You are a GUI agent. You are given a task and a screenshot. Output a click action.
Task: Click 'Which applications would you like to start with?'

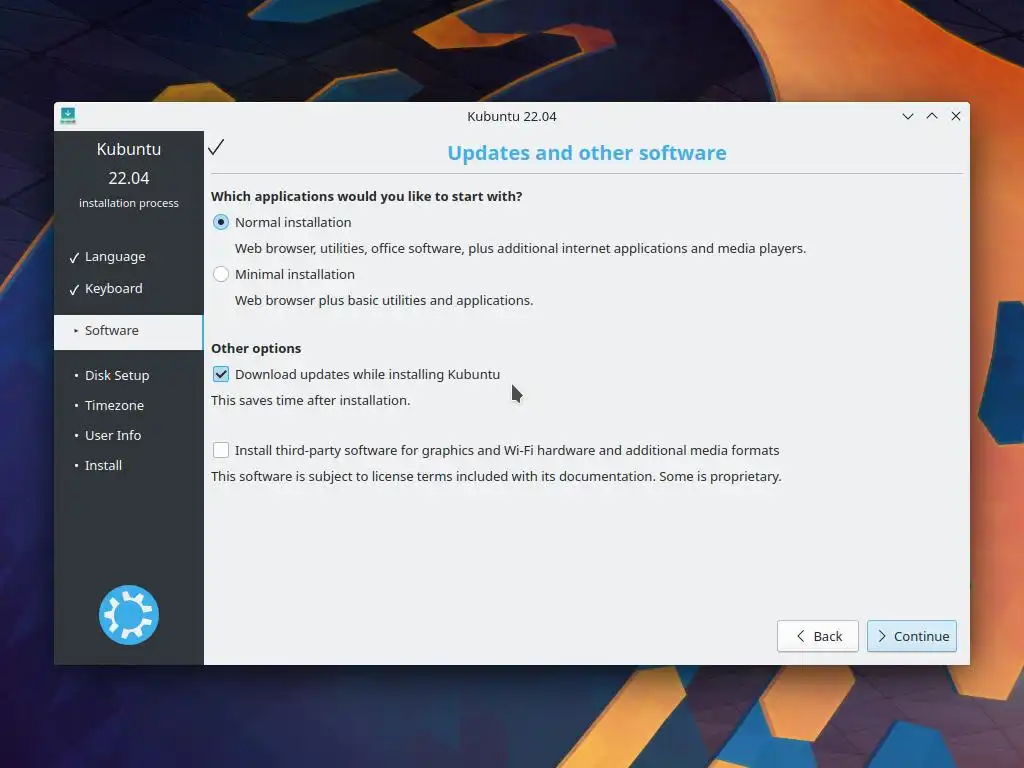(366, 197)
